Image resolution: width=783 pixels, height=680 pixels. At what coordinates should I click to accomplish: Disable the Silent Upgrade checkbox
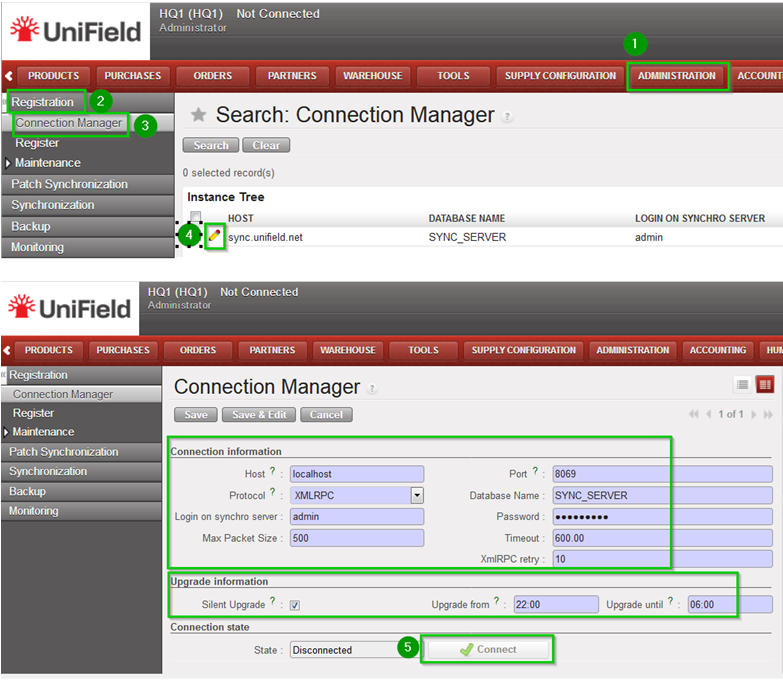[x=295, y=605]
